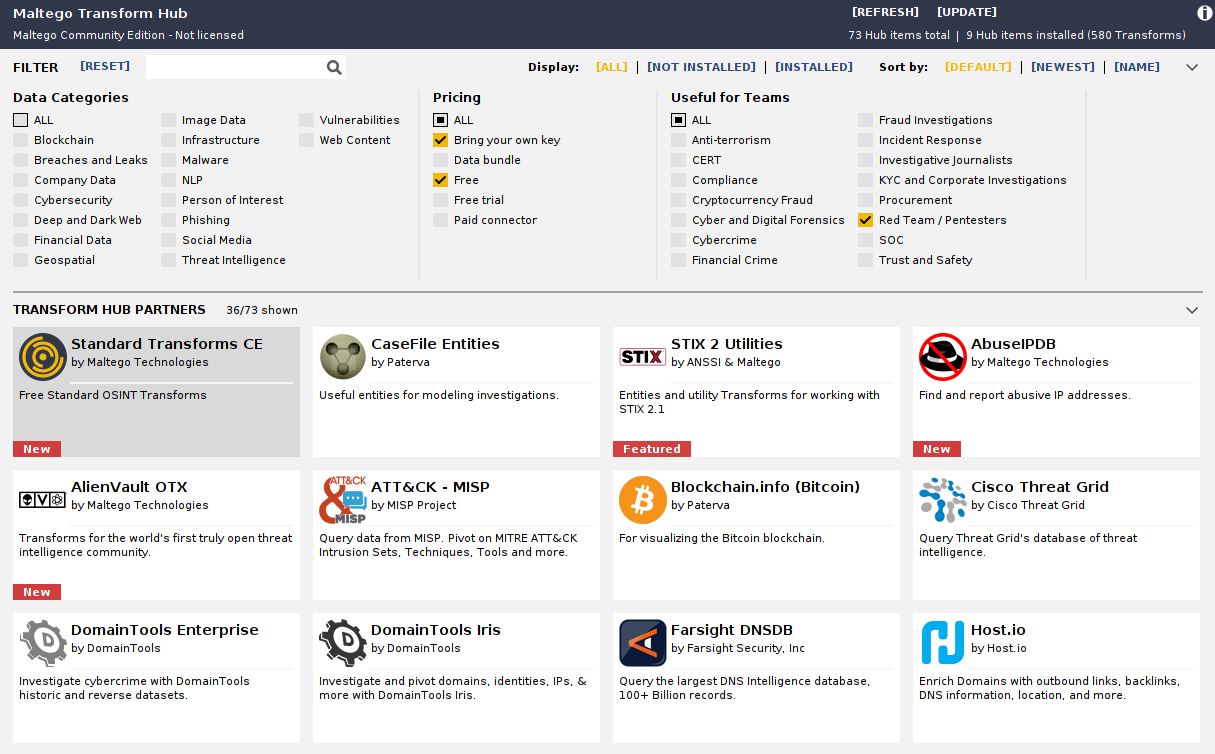Viewport: 1215px width, 754px height.
Task: Enable the Malware data category
Action: click(x=169, y=160)
